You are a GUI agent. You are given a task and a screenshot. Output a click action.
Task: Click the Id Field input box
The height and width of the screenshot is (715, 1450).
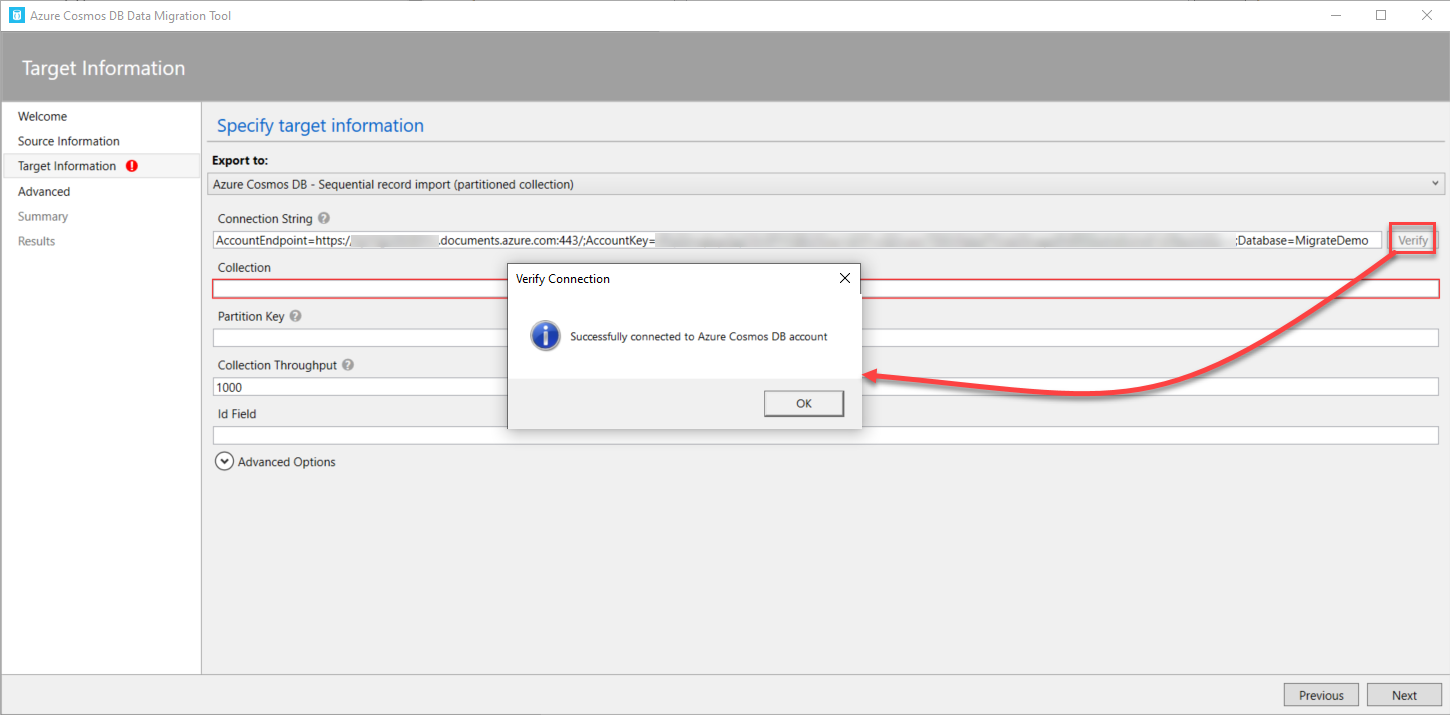pos(826,435)
